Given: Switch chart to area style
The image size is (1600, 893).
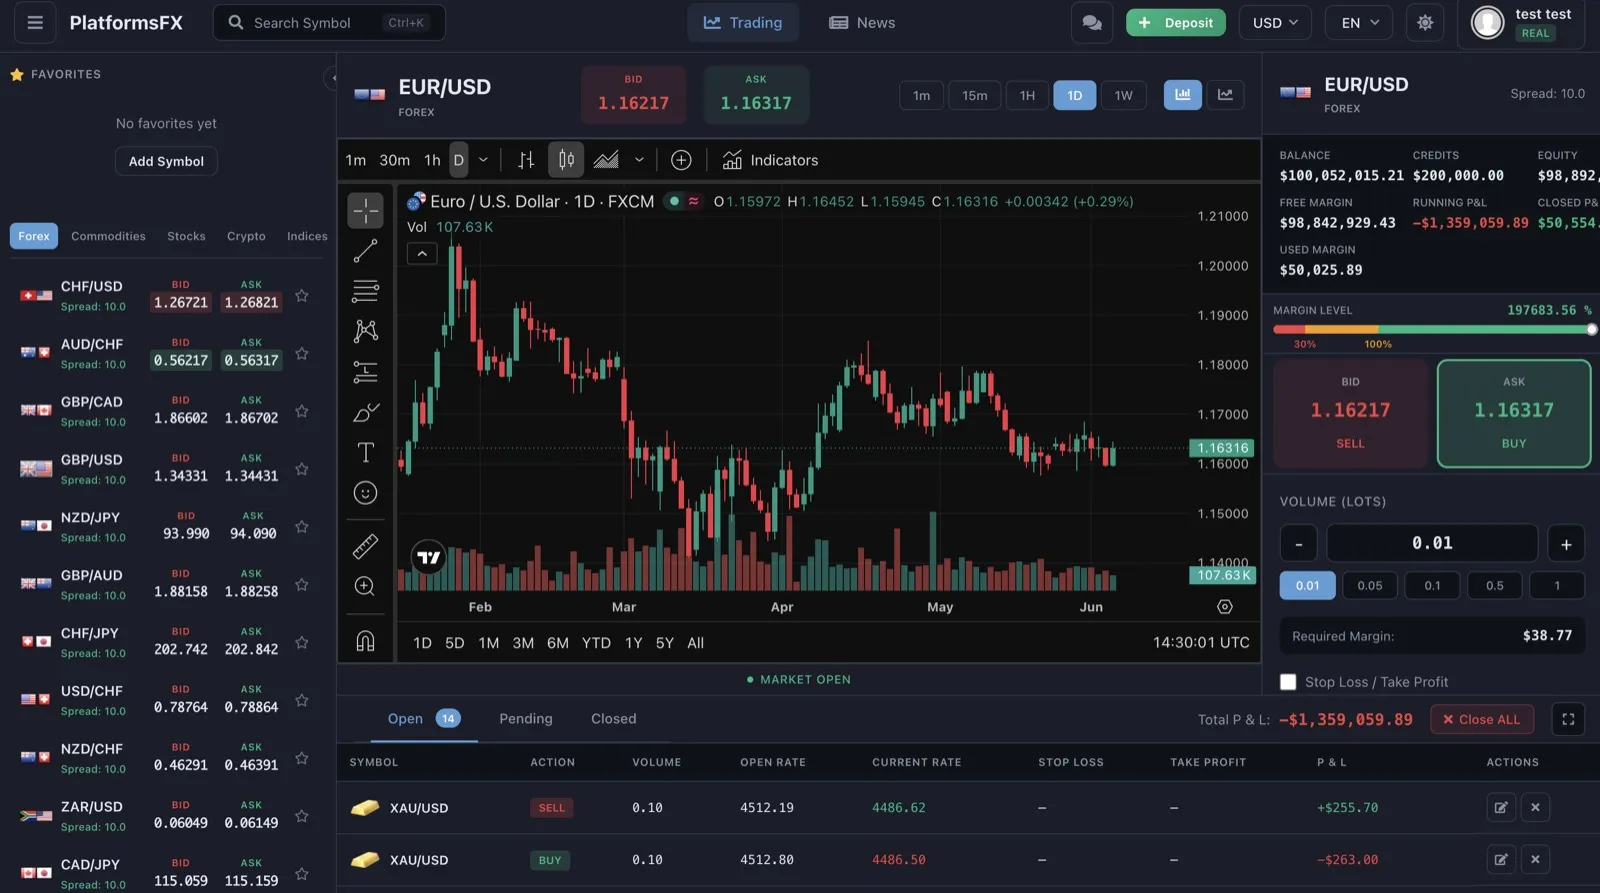Looking at the screenshot, I should pos(606,160).
